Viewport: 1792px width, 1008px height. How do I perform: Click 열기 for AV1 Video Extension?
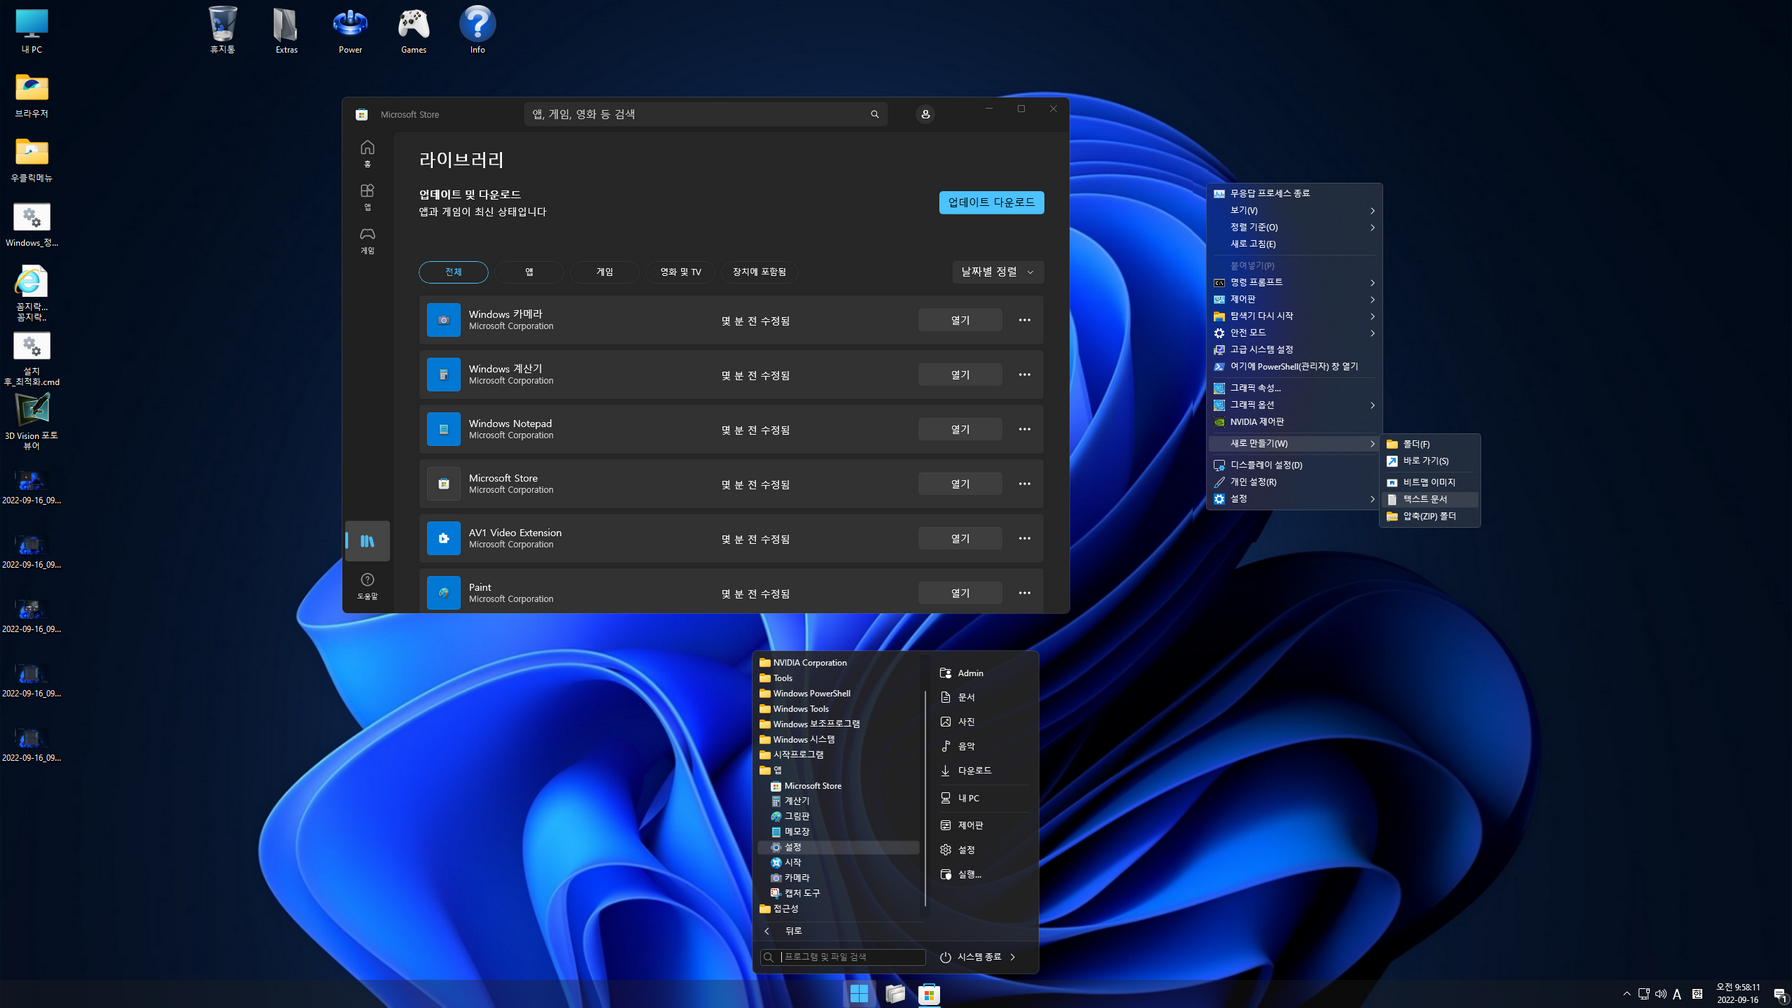[x=960, y=538]
